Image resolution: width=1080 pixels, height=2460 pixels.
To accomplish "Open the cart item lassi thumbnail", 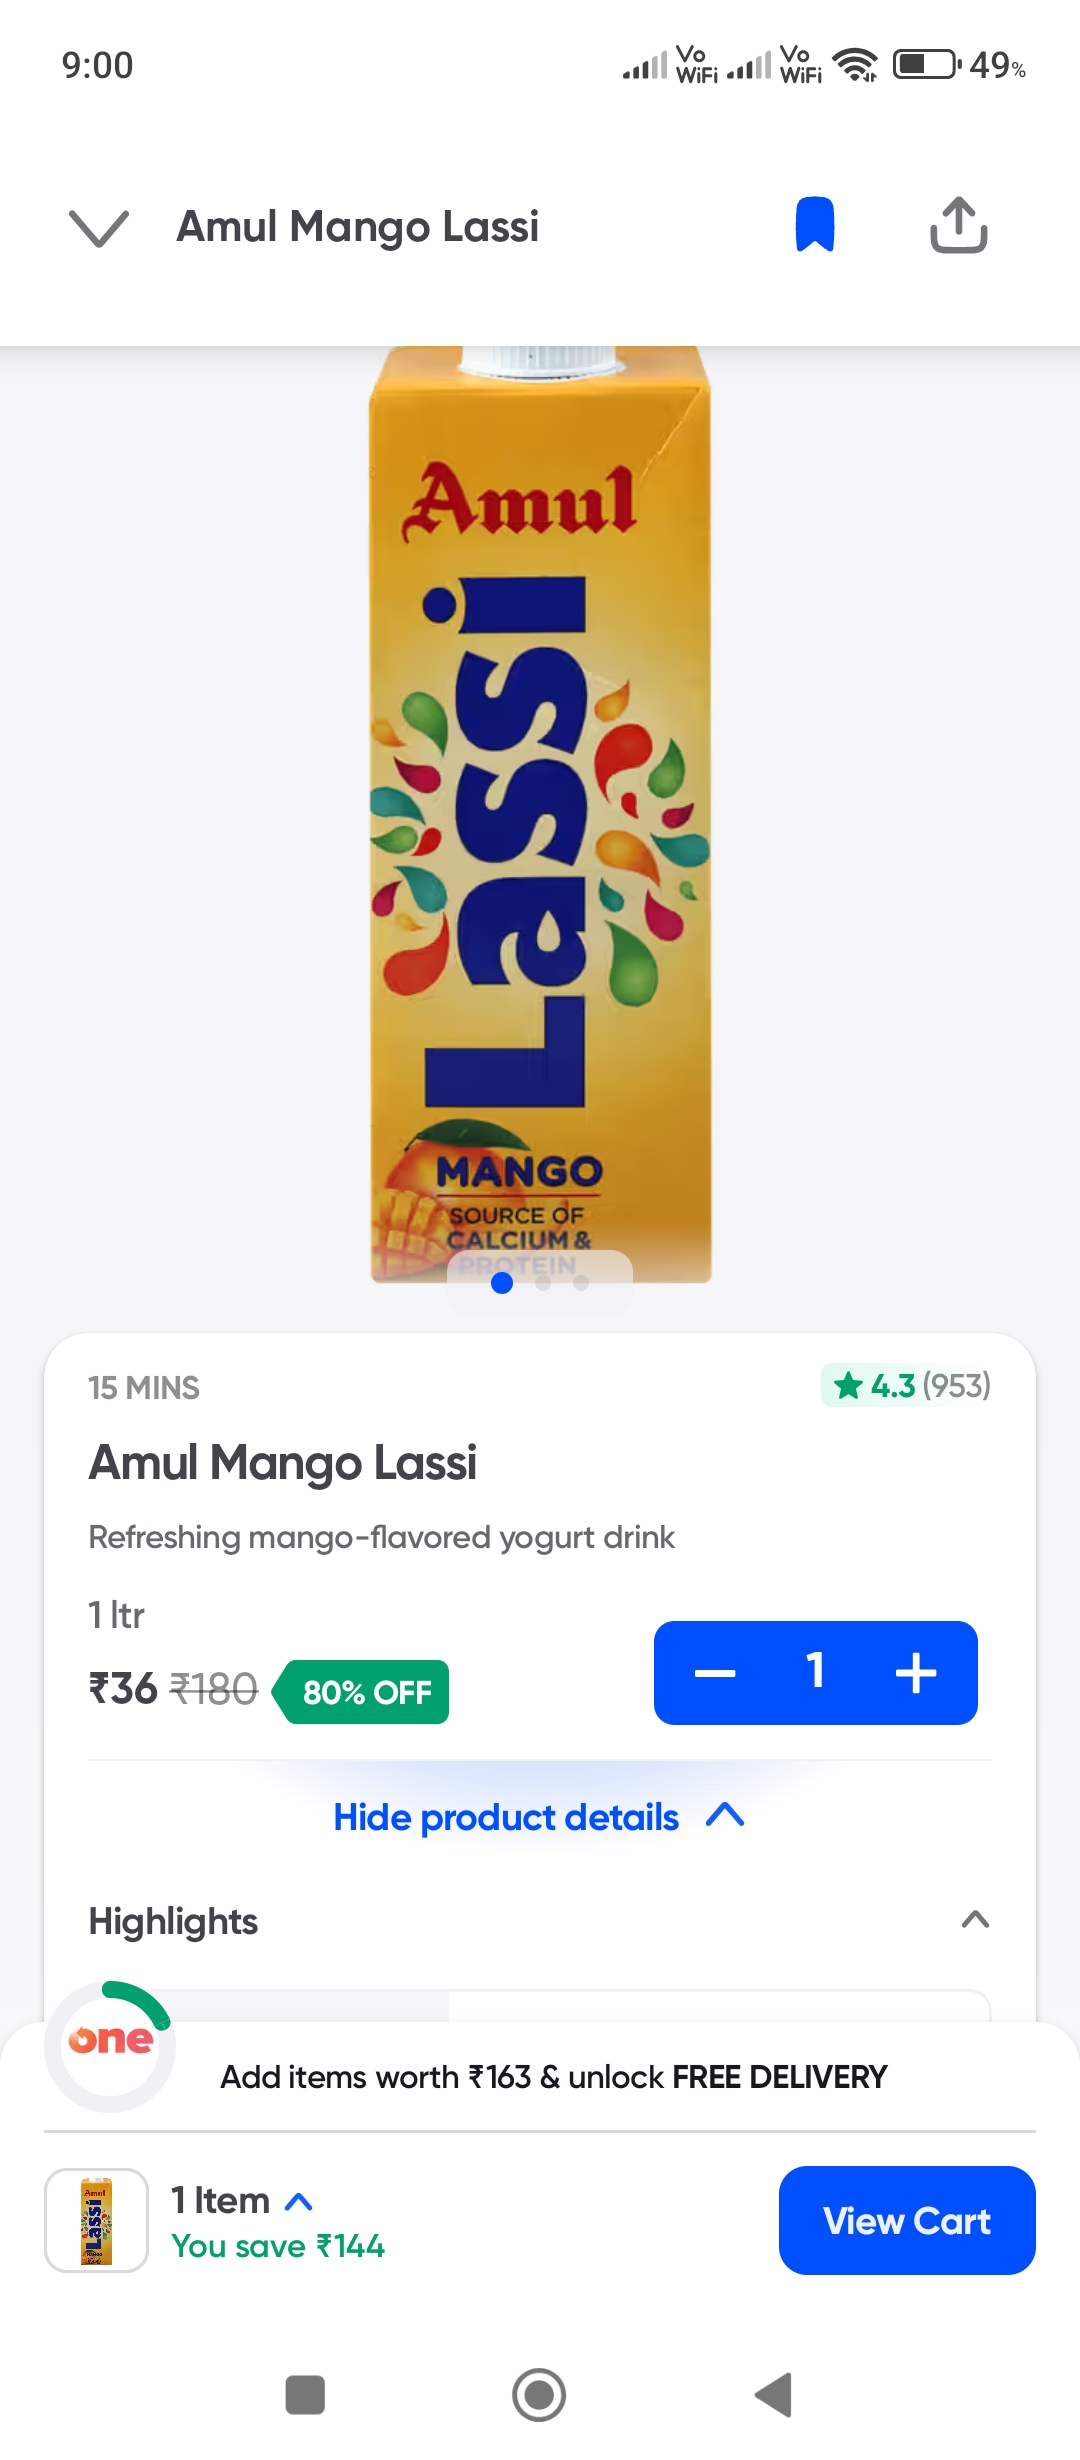I will click(96, 2221).
